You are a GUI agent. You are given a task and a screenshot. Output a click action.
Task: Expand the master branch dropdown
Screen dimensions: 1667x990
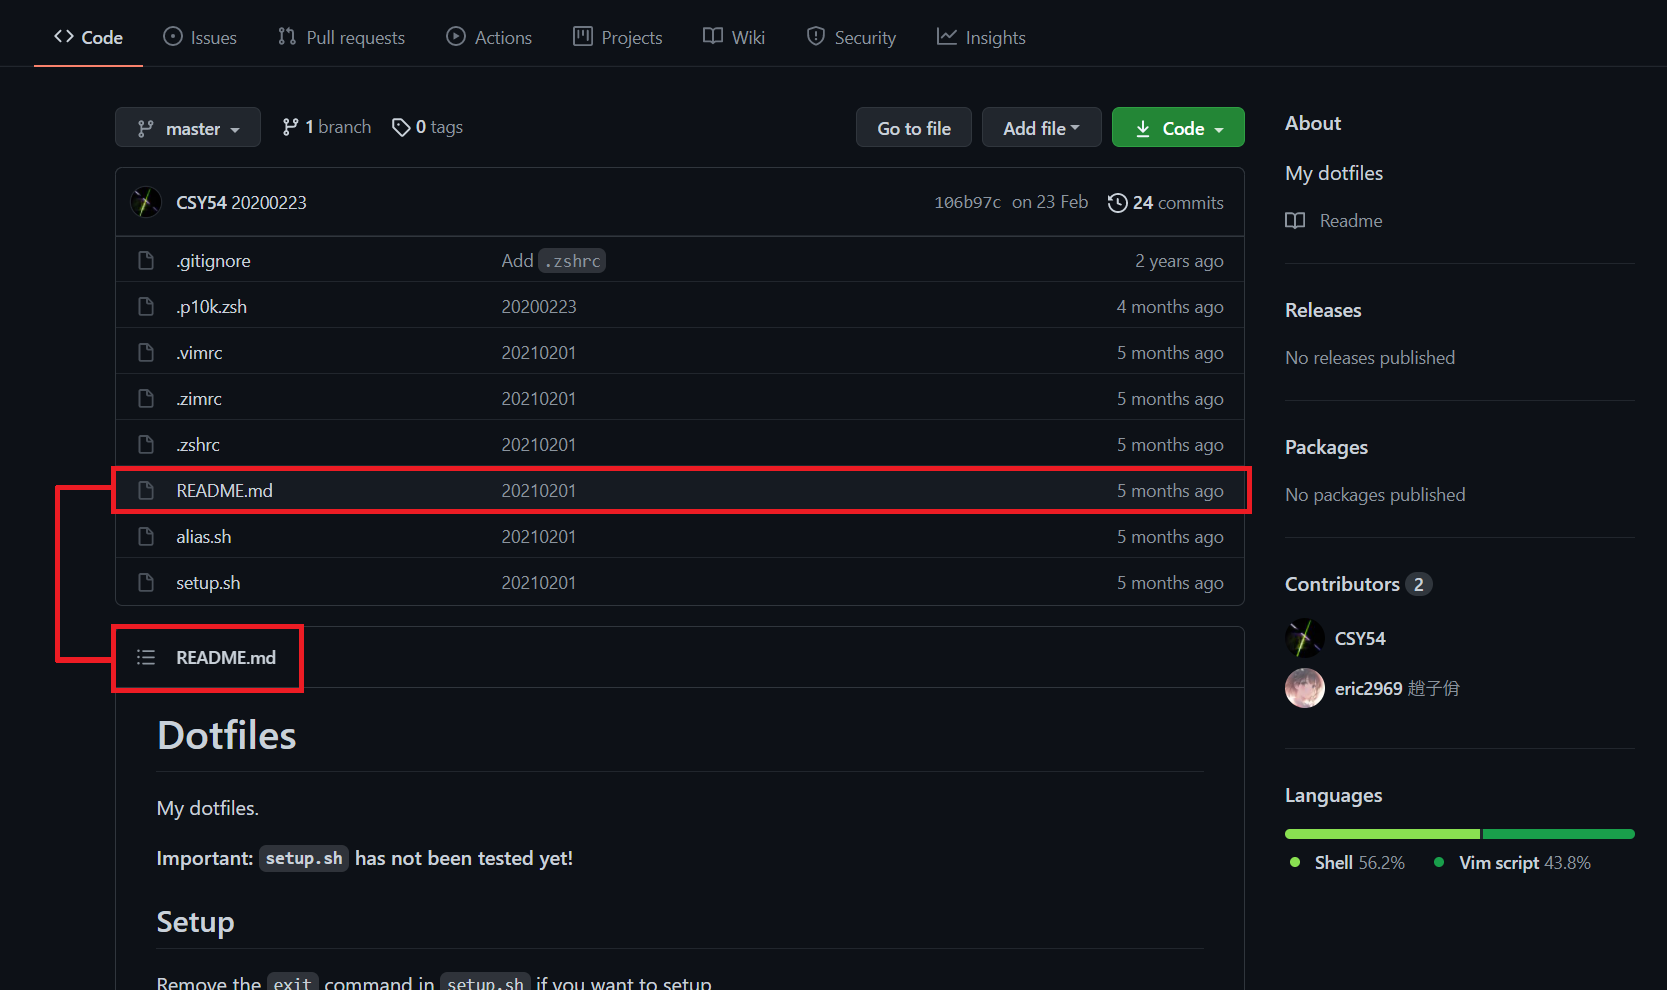coord(188,128)
